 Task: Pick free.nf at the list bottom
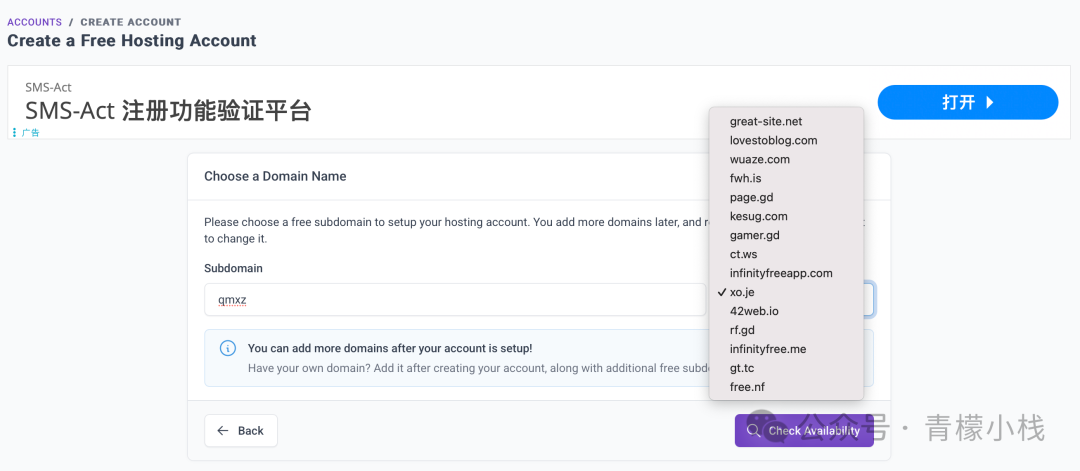point(747,387)
